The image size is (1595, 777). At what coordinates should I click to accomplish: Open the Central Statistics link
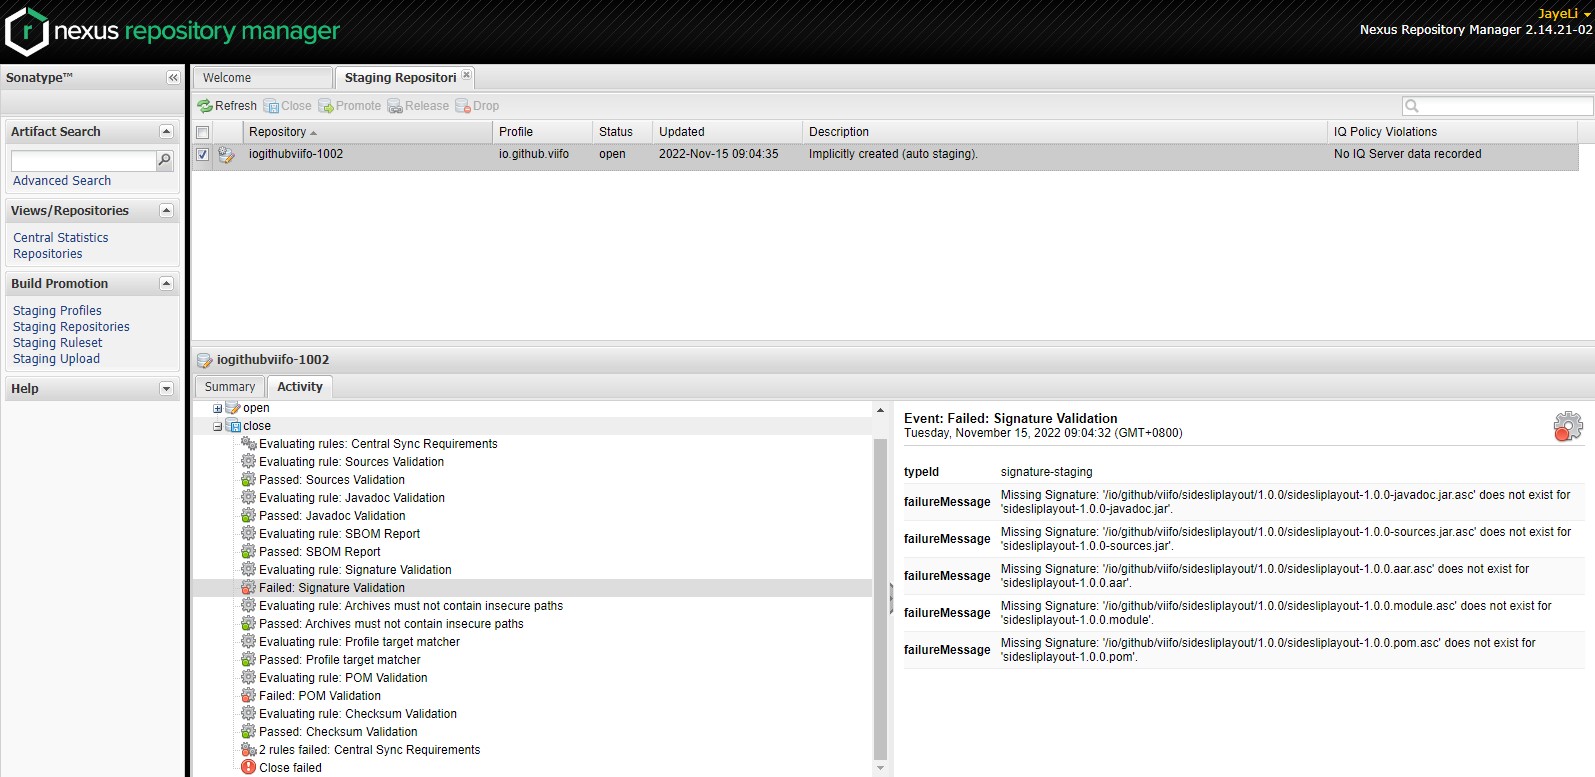[61, 238]
